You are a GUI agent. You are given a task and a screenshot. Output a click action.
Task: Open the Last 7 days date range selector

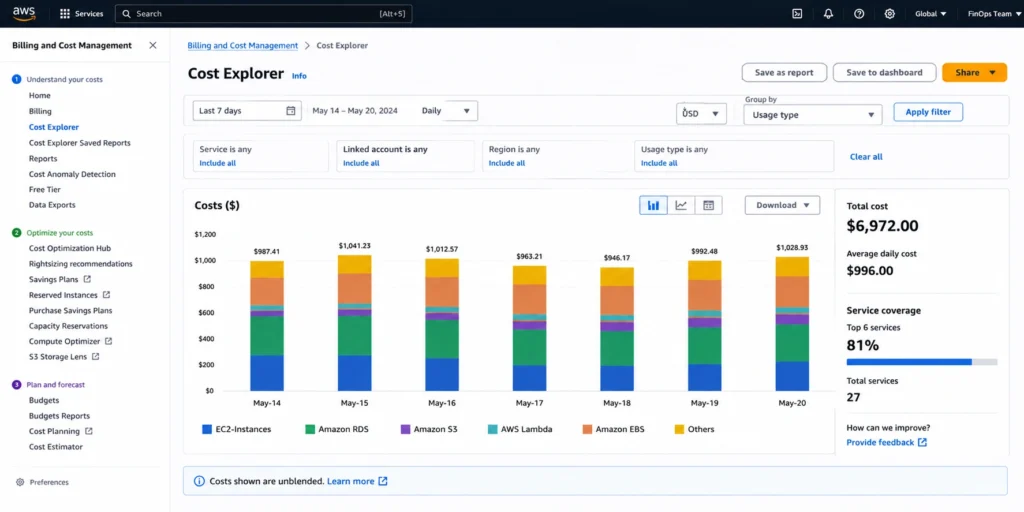(x=247, y=111)
